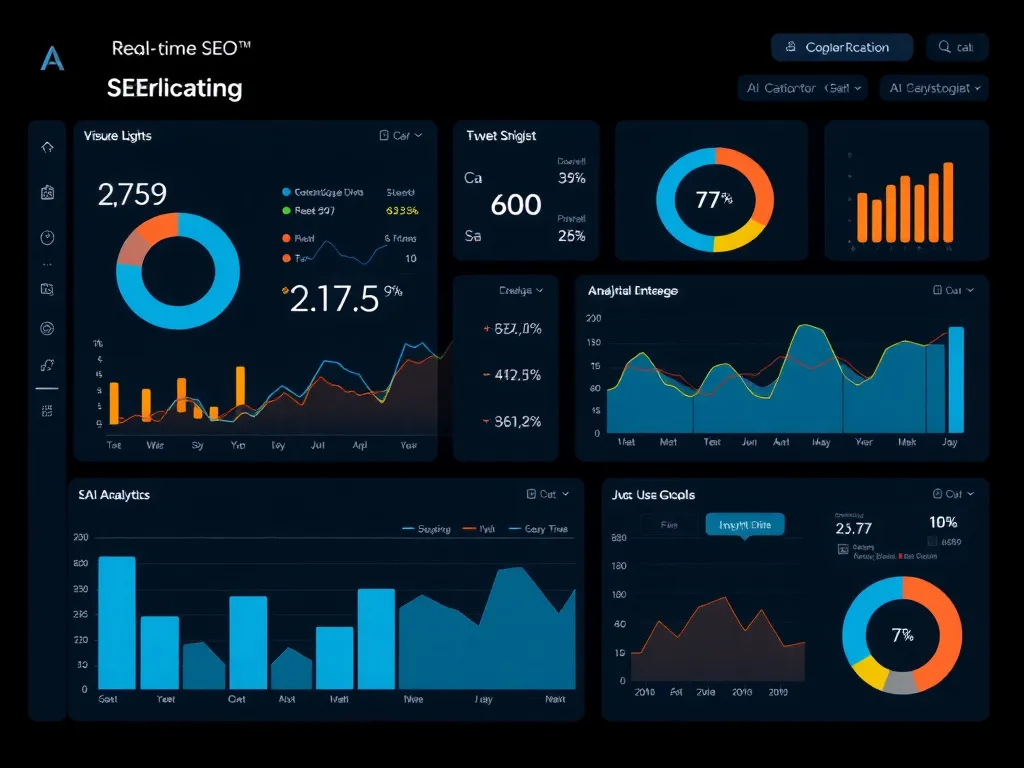Click the 600 value in Twet Shigist
Image resolution: width=1024 pixels, height=768 pixels.
(x=516, y=205)
